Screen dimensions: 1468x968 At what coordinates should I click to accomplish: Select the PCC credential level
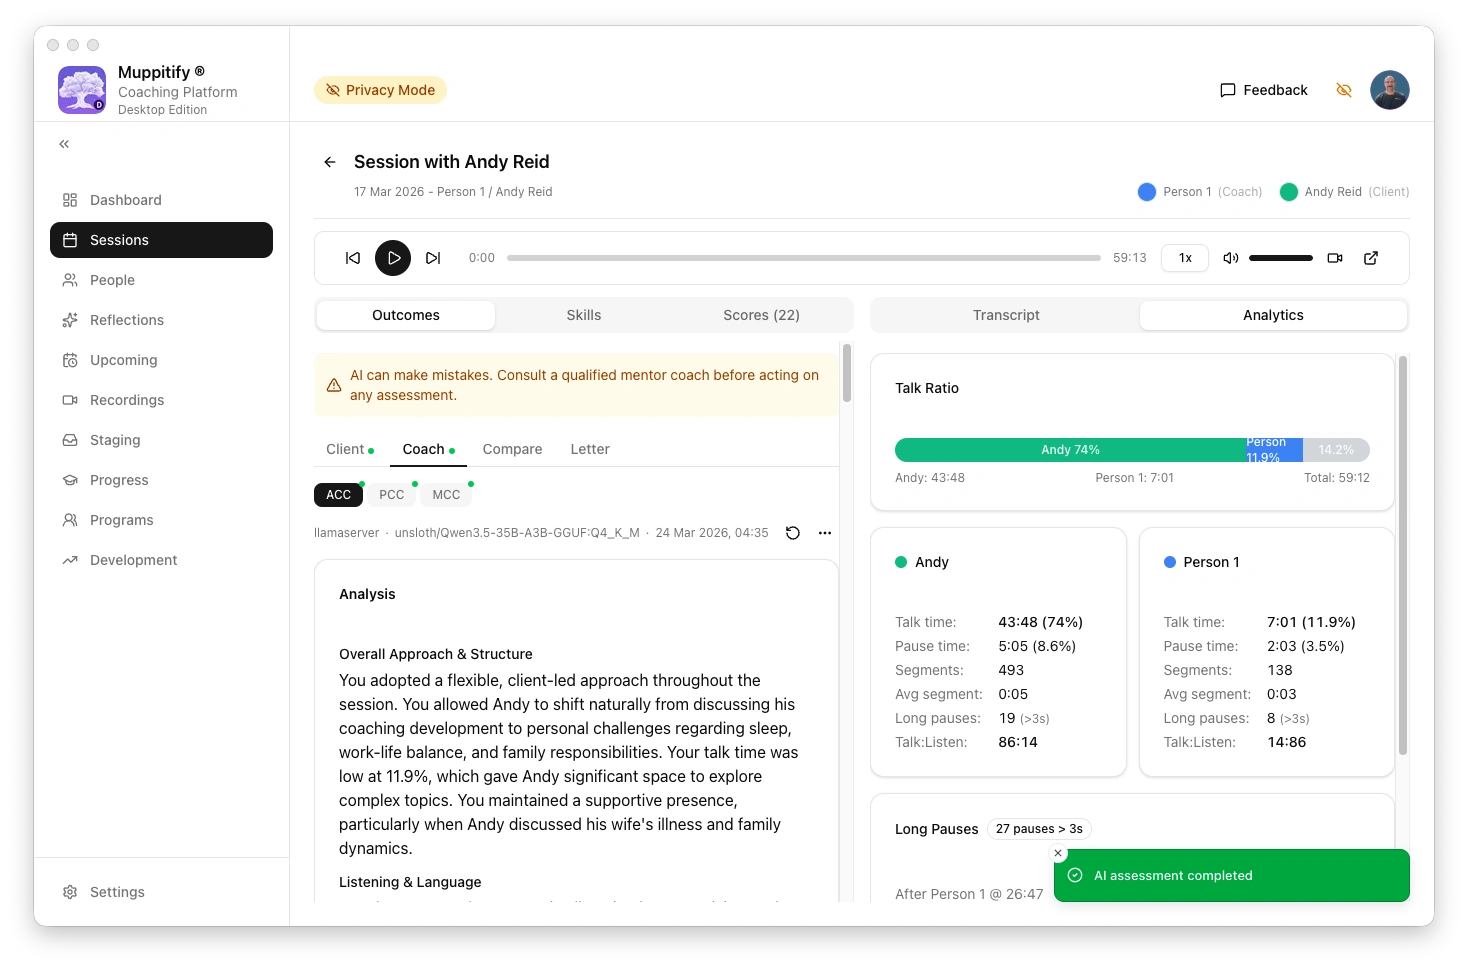[392, 495]
